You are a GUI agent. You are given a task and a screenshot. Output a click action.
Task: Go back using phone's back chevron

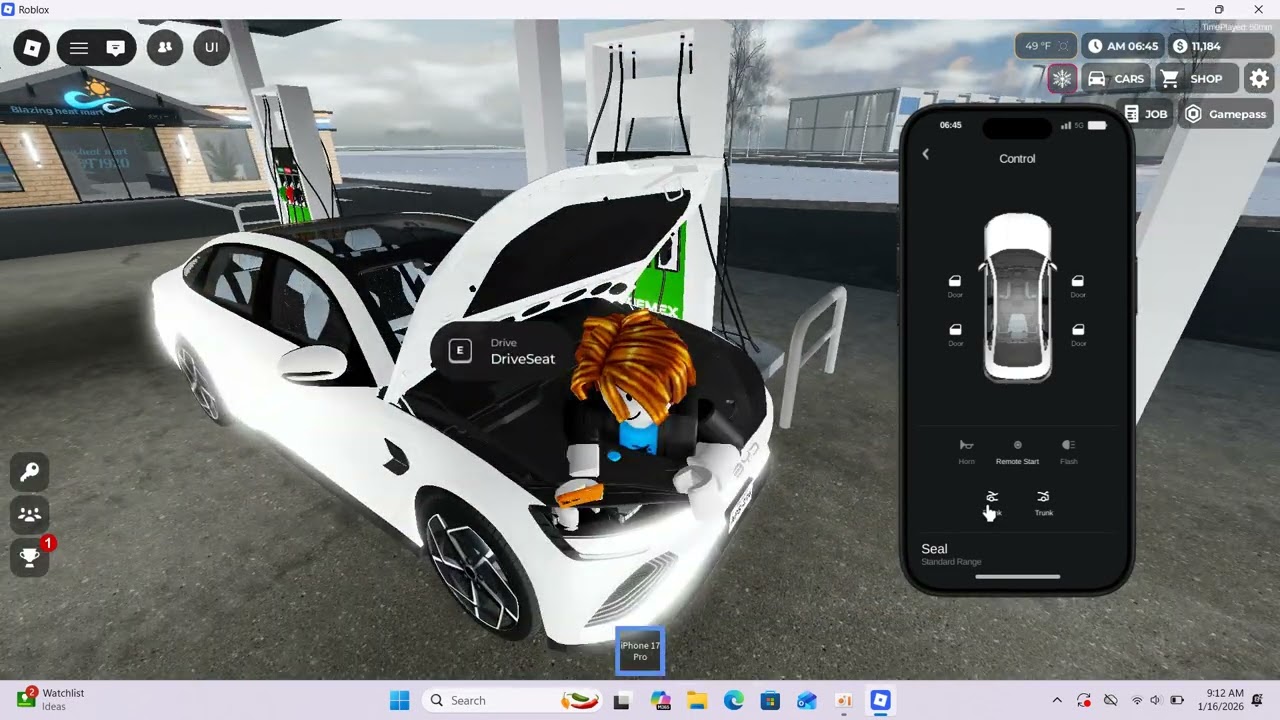pos(926,154)
